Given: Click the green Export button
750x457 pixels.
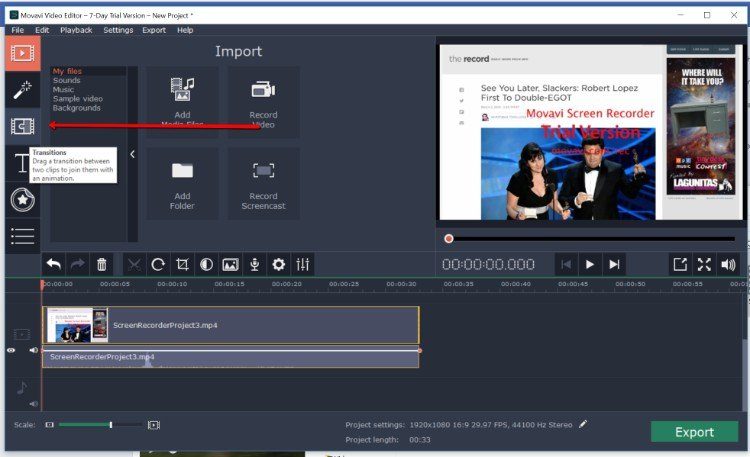Looking at the screenshot, I should 694,432.
